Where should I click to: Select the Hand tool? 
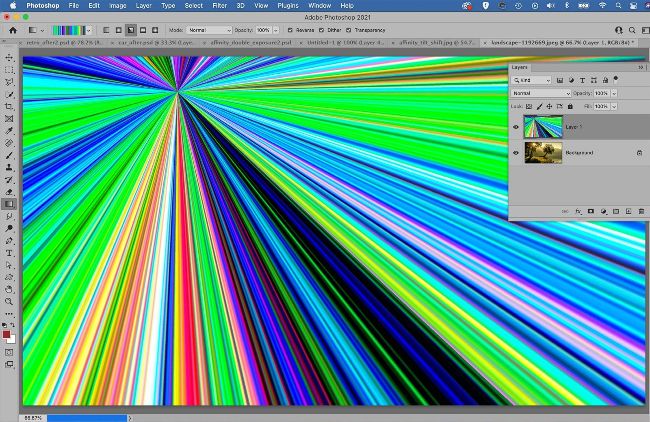(9, 289)
